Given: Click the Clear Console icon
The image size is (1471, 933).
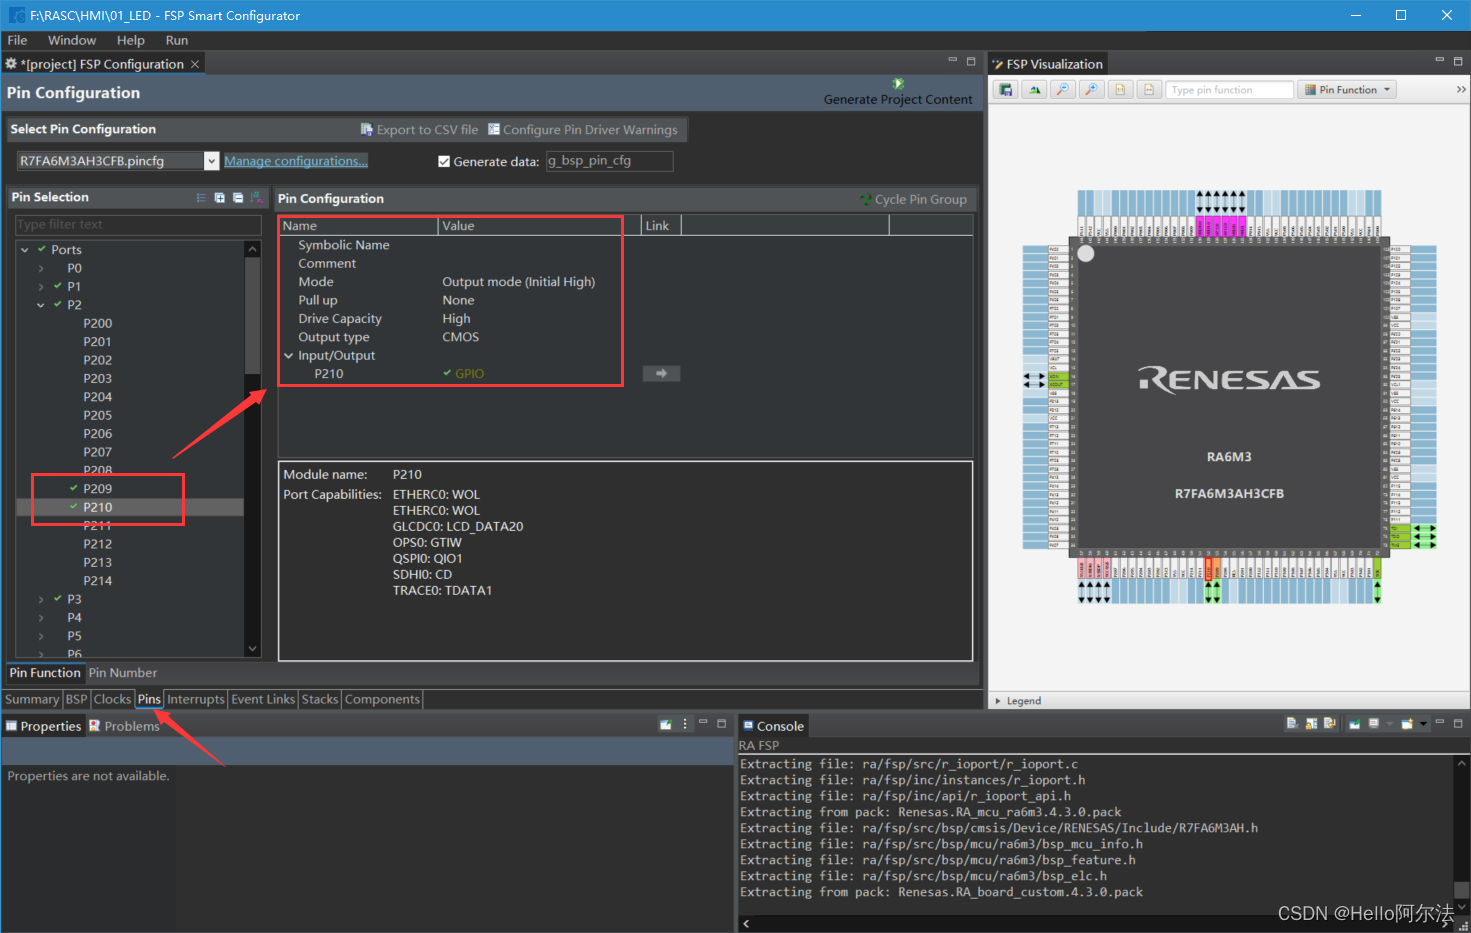Looking at the screenshot, I should coord(1292,723).
